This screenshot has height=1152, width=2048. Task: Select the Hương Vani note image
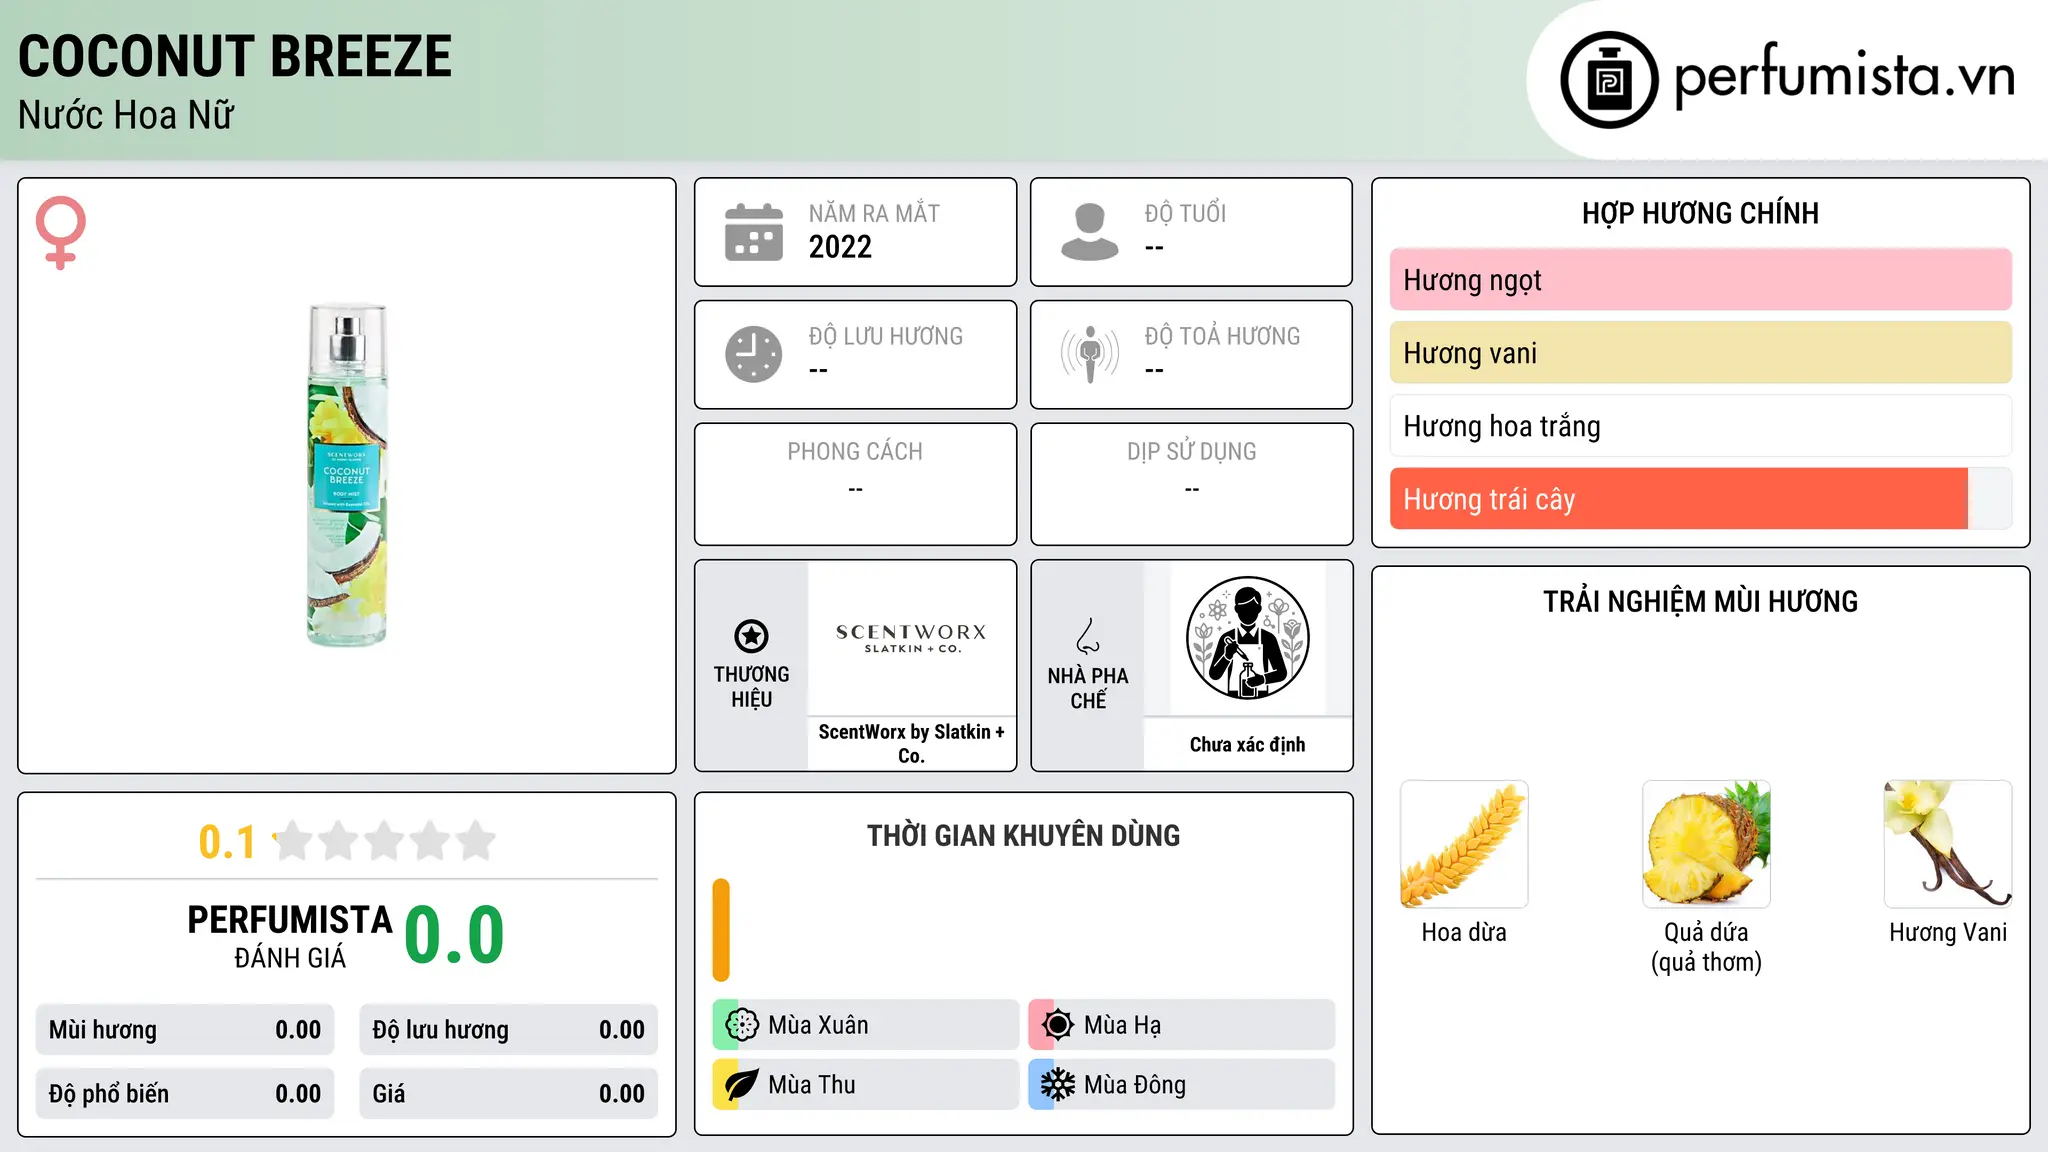[1948, 844]
